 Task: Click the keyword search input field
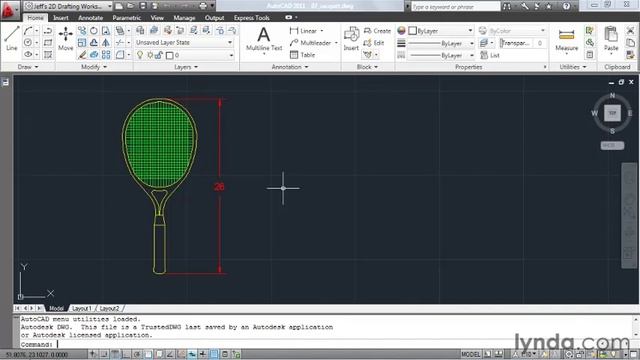tap(455, 6)
